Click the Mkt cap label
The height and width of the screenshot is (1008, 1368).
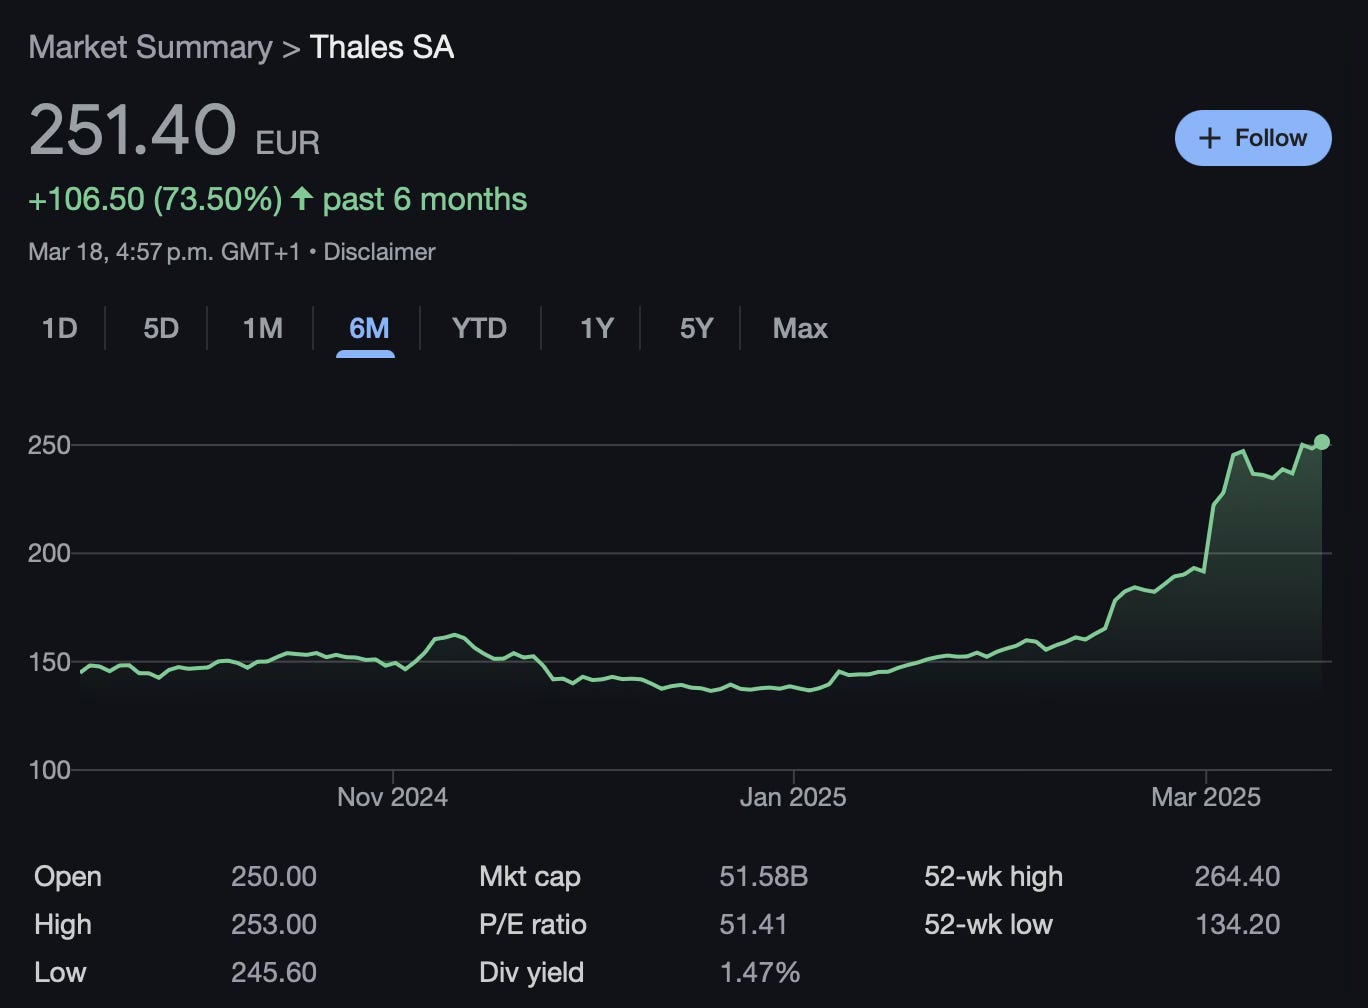(x=530, y=877)
